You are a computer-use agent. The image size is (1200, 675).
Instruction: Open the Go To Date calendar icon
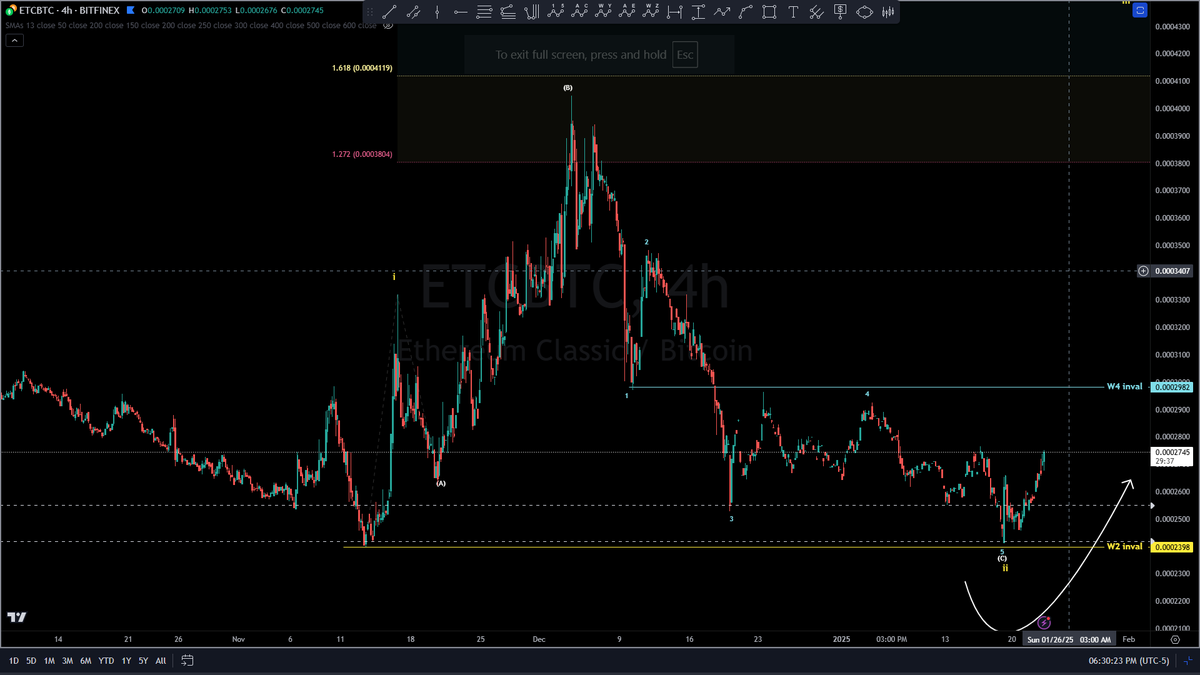(x=187, y=661)
